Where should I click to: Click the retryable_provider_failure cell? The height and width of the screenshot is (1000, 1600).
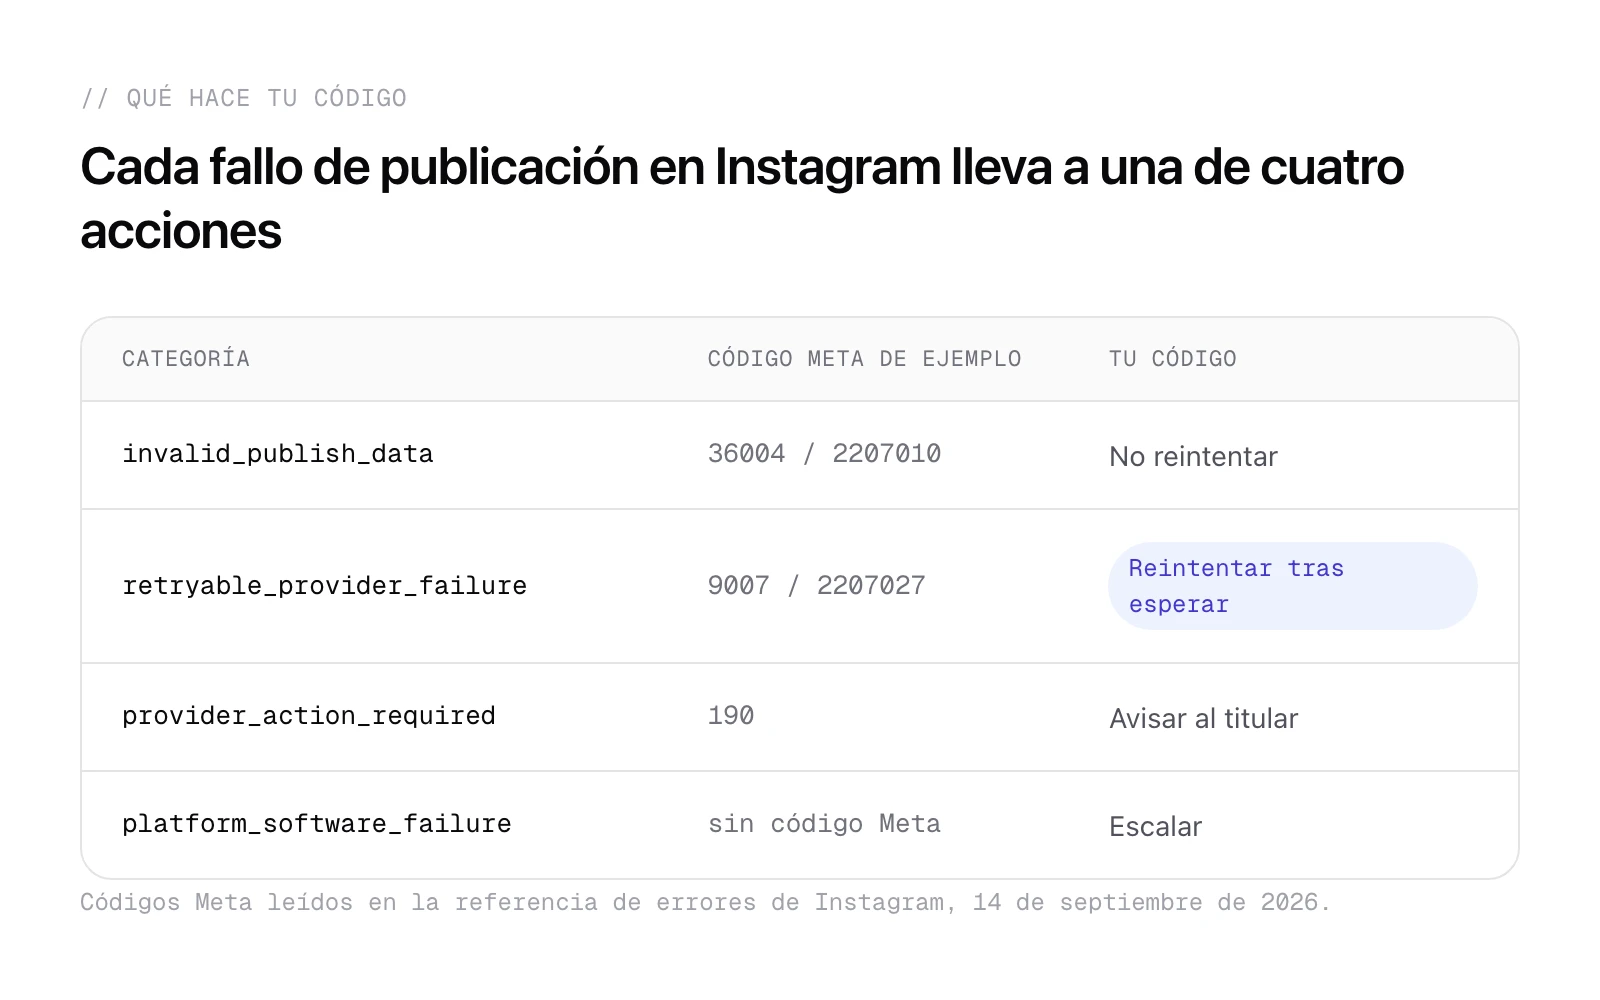tap(324, 586)
